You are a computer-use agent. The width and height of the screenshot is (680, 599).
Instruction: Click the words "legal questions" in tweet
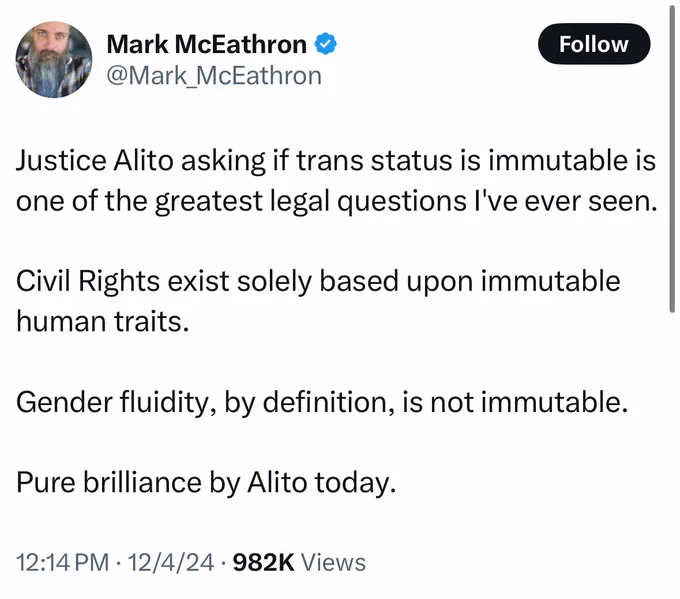[368, 202]
